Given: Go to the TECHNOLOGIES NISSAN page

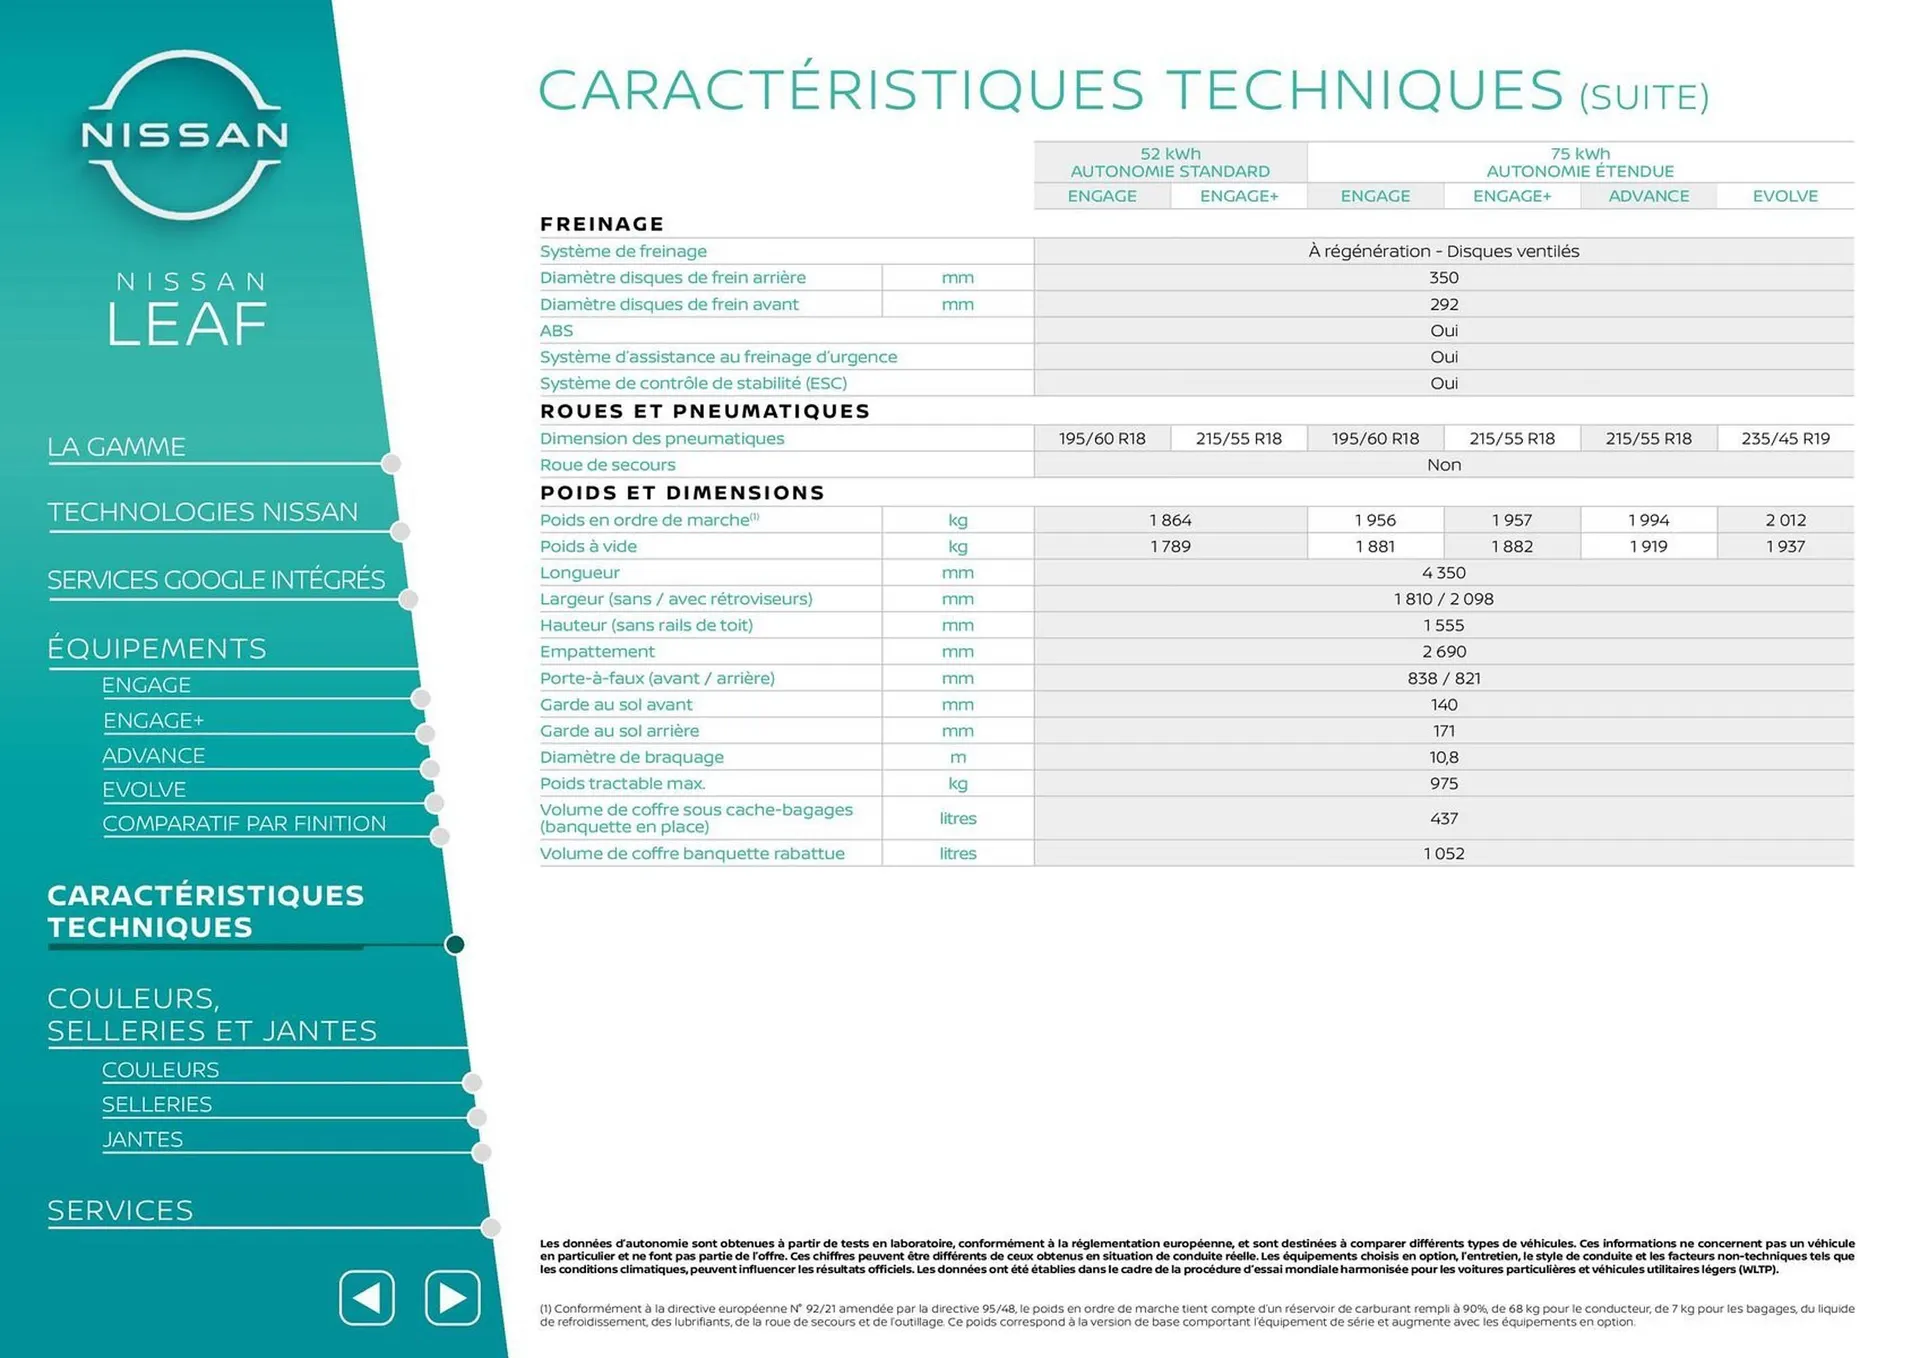Looking at the screenshot, I should (x=203, y=511).
